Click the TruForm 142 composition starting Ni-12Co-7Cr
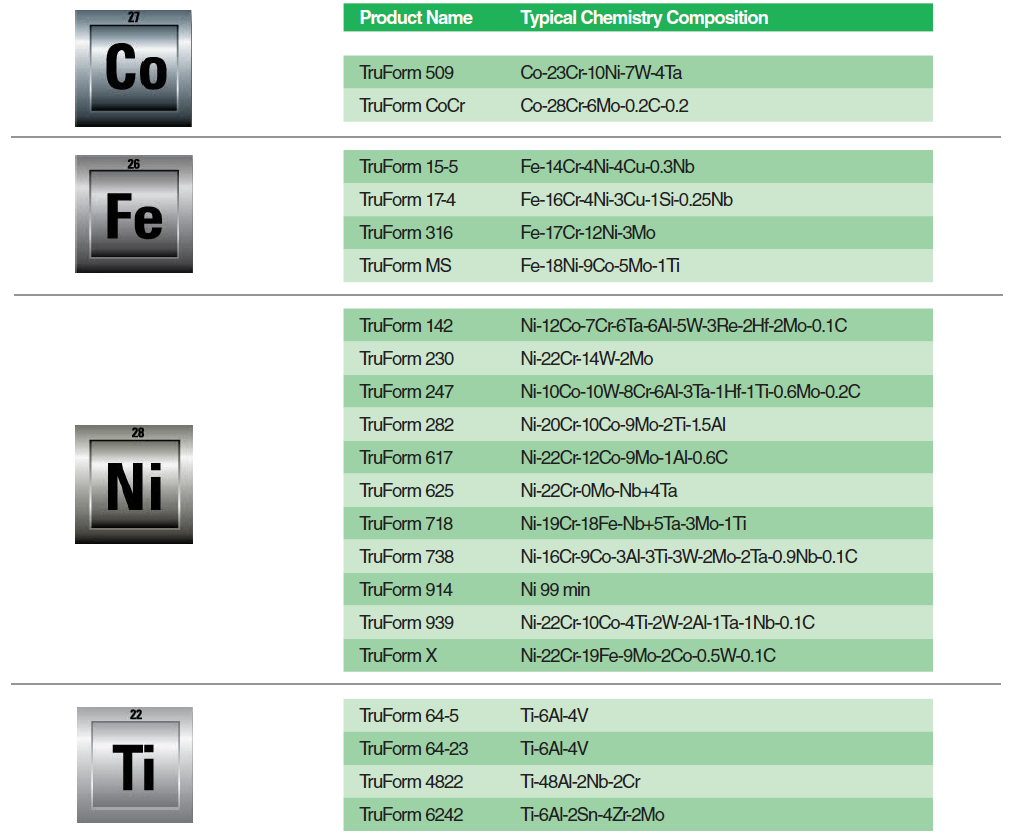Image resolution: width=1017 pixels, height=839 pixels. 684,325
